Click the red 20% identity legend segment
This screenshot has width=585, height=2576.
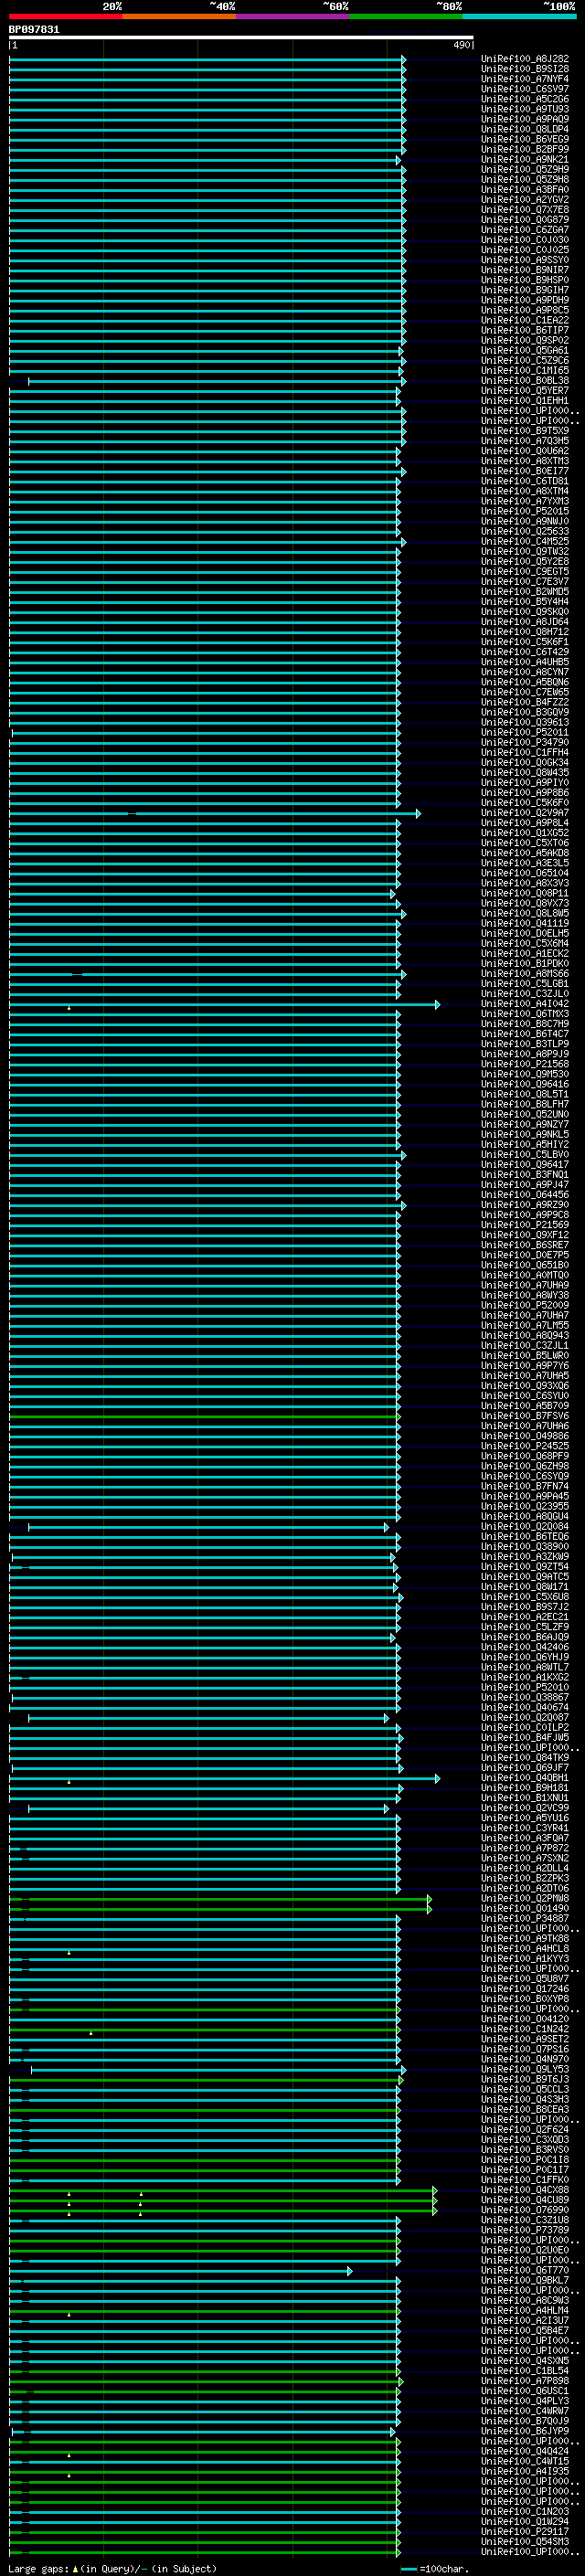click(x=65, y=16)
